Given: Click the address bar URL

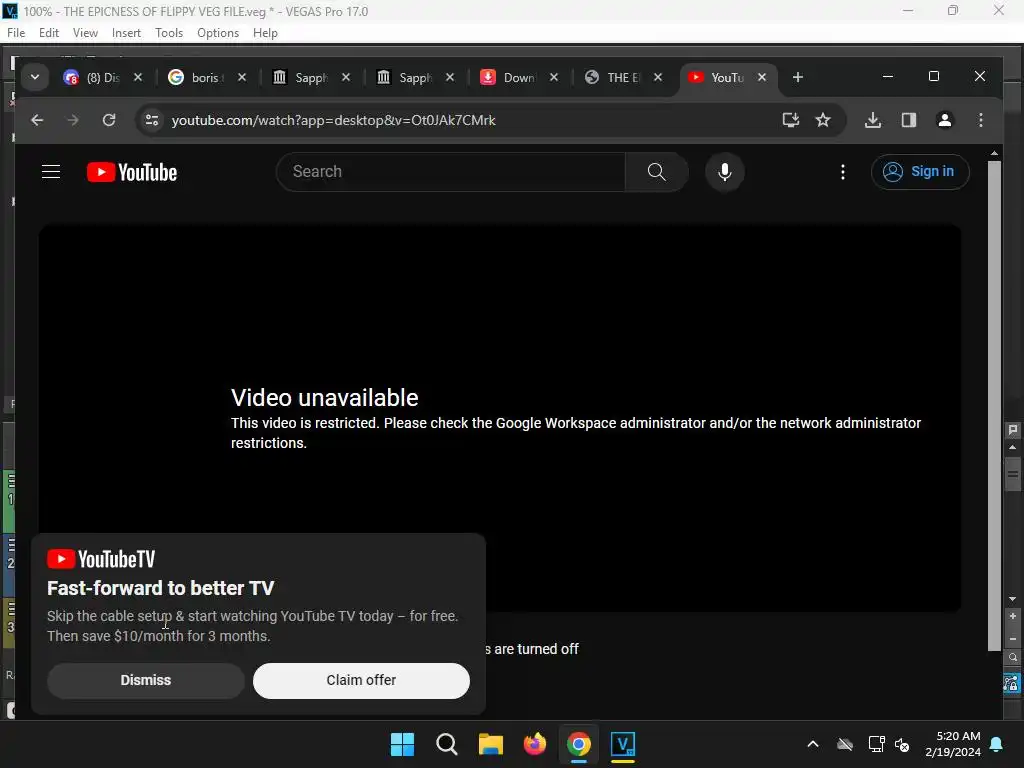Looking at the screenshot, I should [x=334, y=120].
